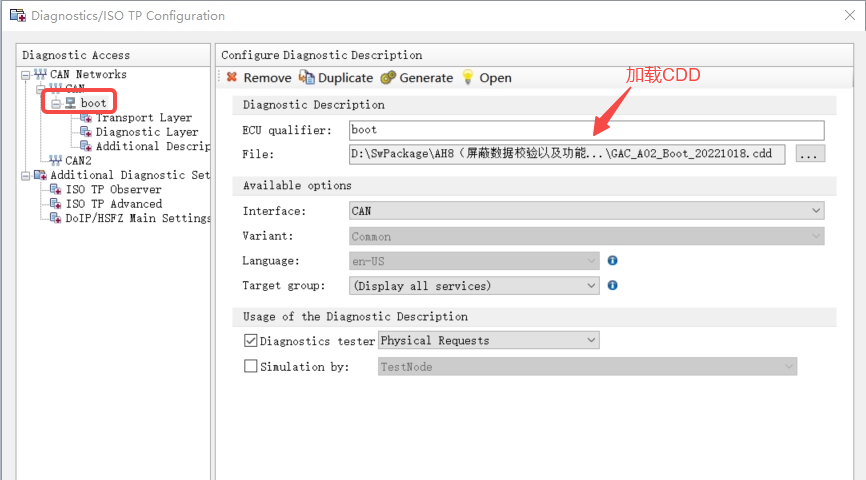Click the ISO TP Advanced icon
The height and width of the screenshot is (480, 866).
(x=55, y=204)
